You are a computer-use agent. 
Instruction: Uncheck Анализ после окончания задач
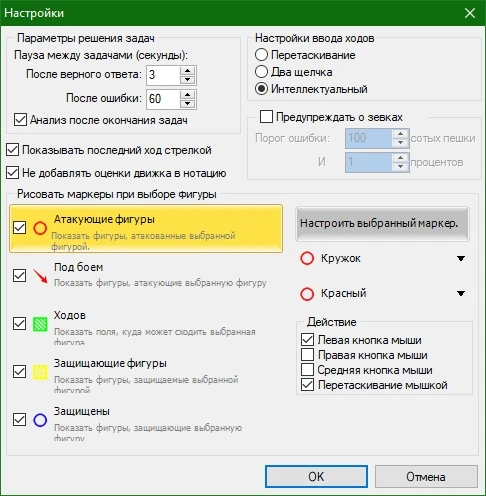click(20, 119)
